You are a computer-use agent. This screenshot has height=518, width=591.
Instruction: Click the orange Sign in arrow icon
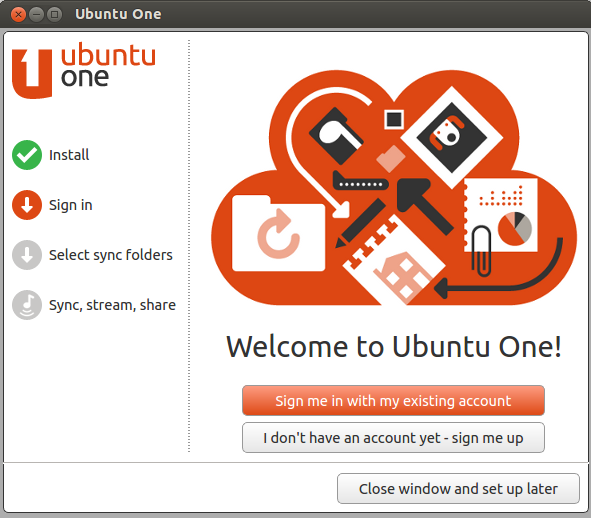pyautogui.click(x=27, y=205)
